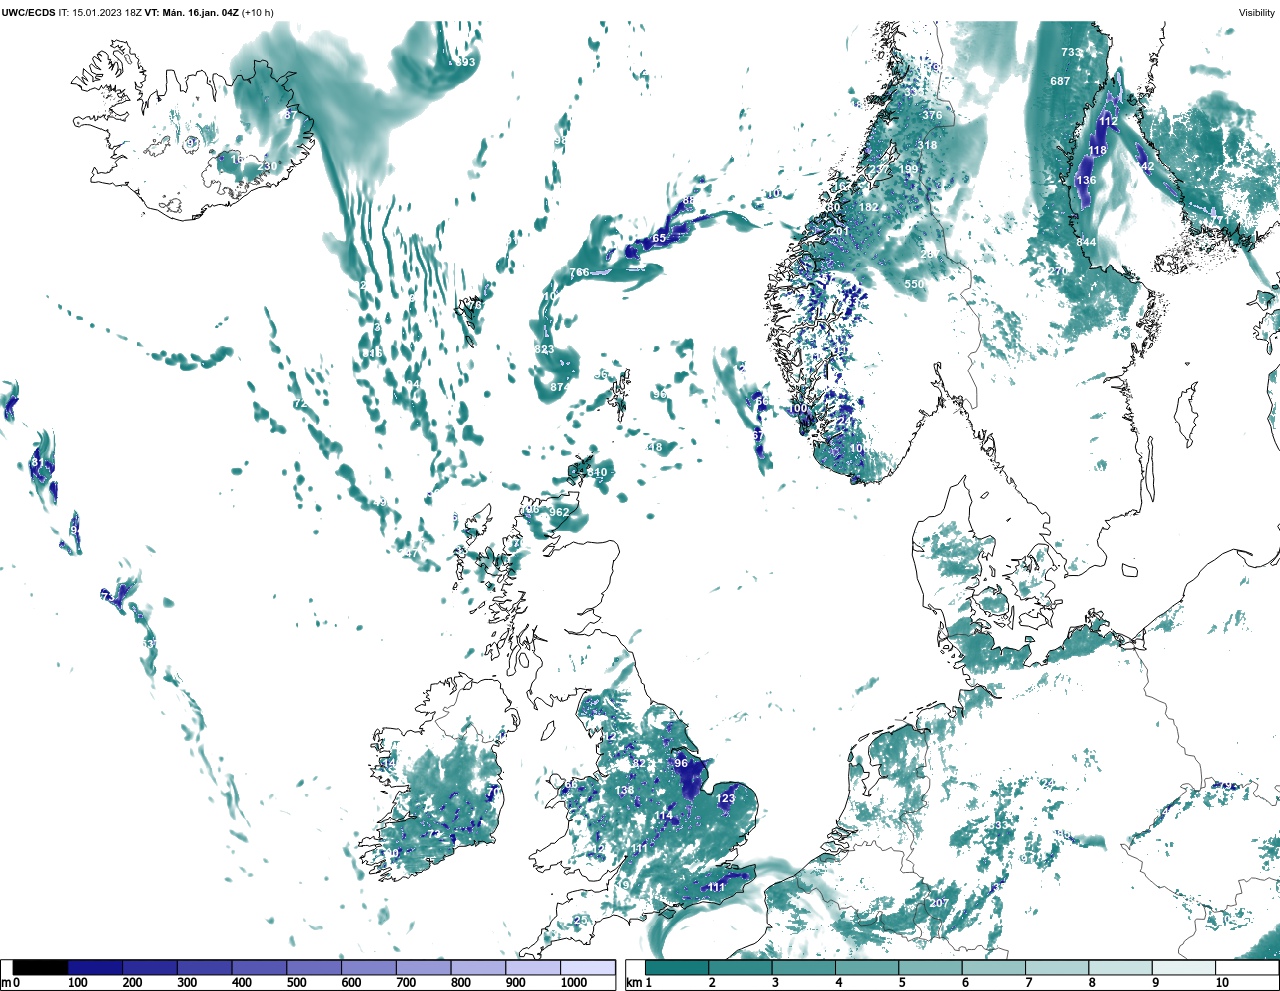Click visibility value '733' over northern Sweden
1280x991 pixels.
point(1071,52)
